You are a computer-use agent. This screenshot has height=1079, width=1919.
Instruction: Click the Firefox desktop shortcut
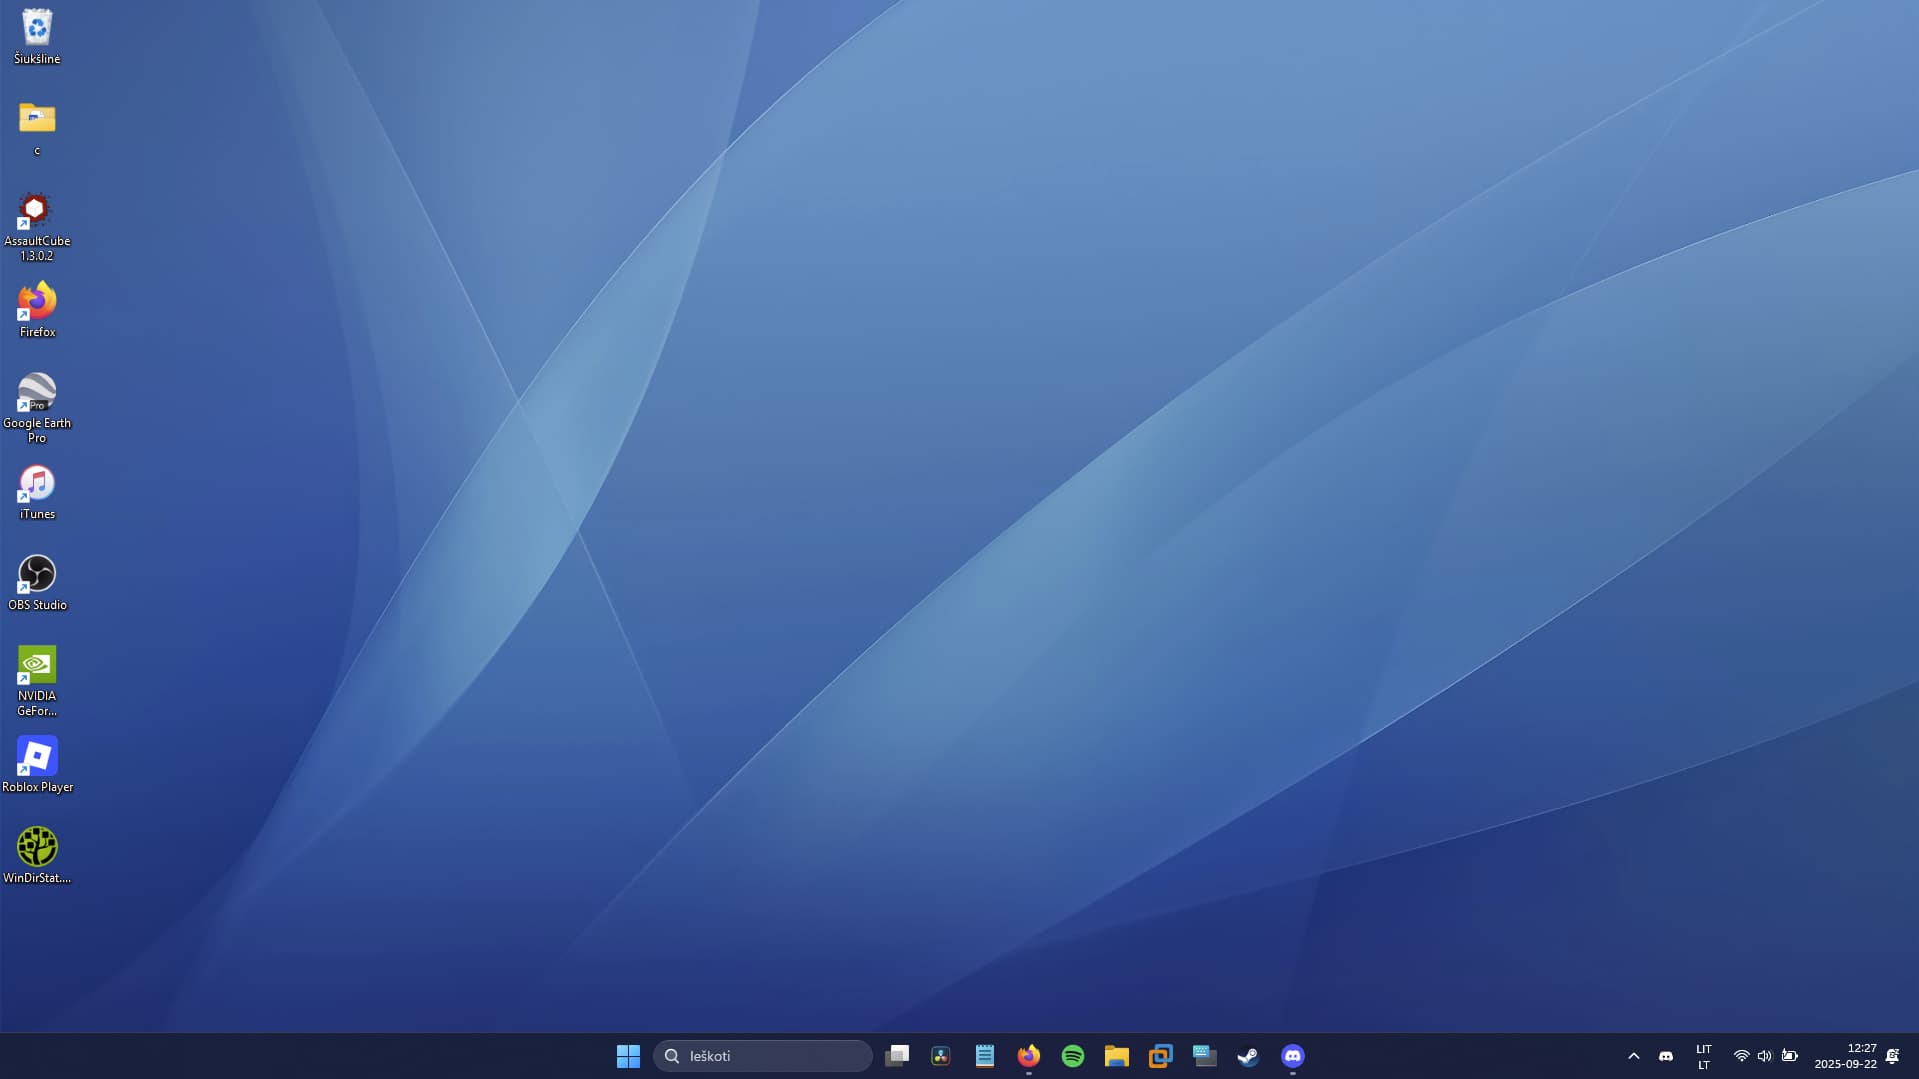[x=37, y=303]
